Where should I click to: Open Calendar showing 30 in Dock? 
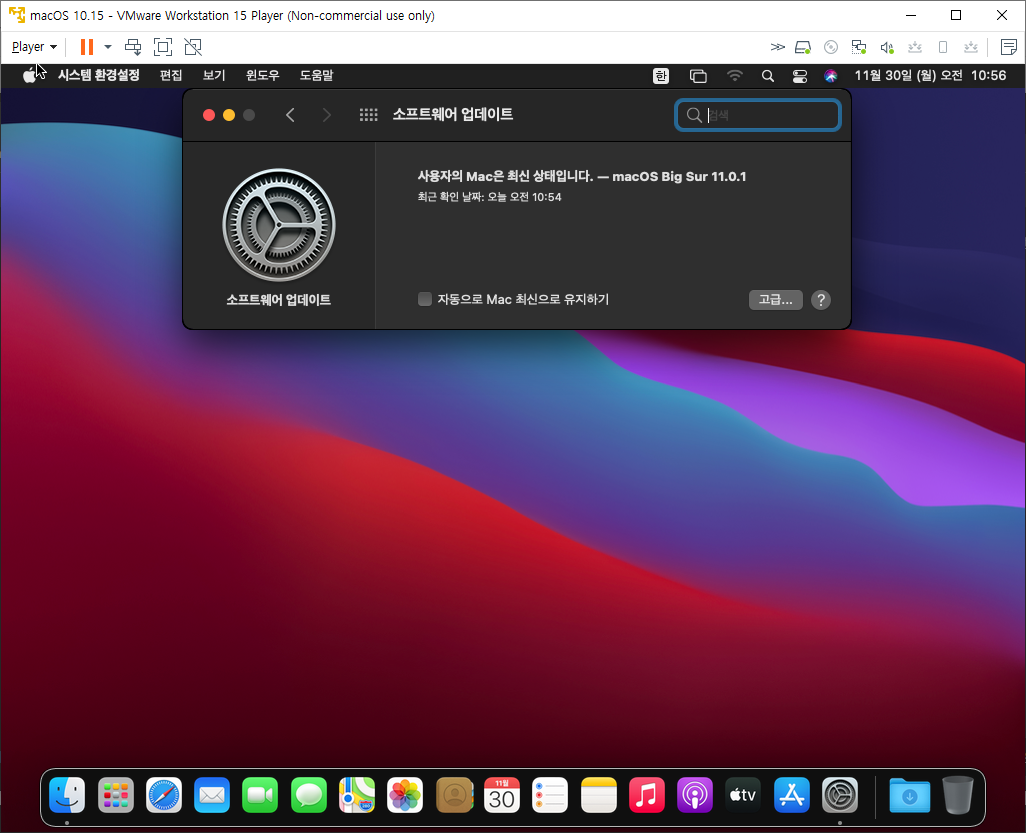coord(502,795)
